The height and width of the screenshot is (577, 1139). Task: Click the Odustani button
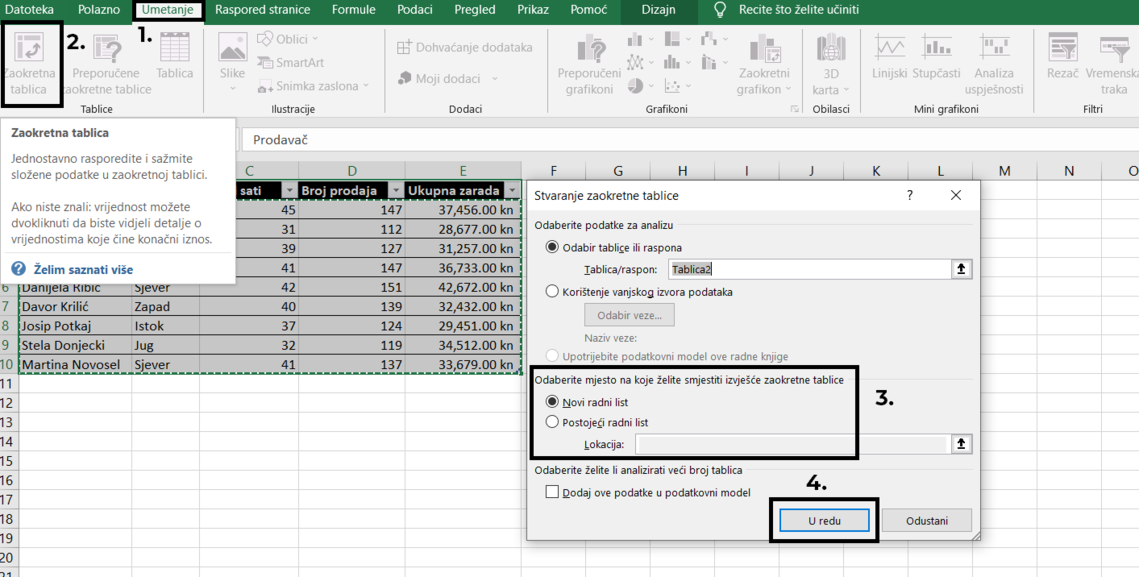coord(926,520)
